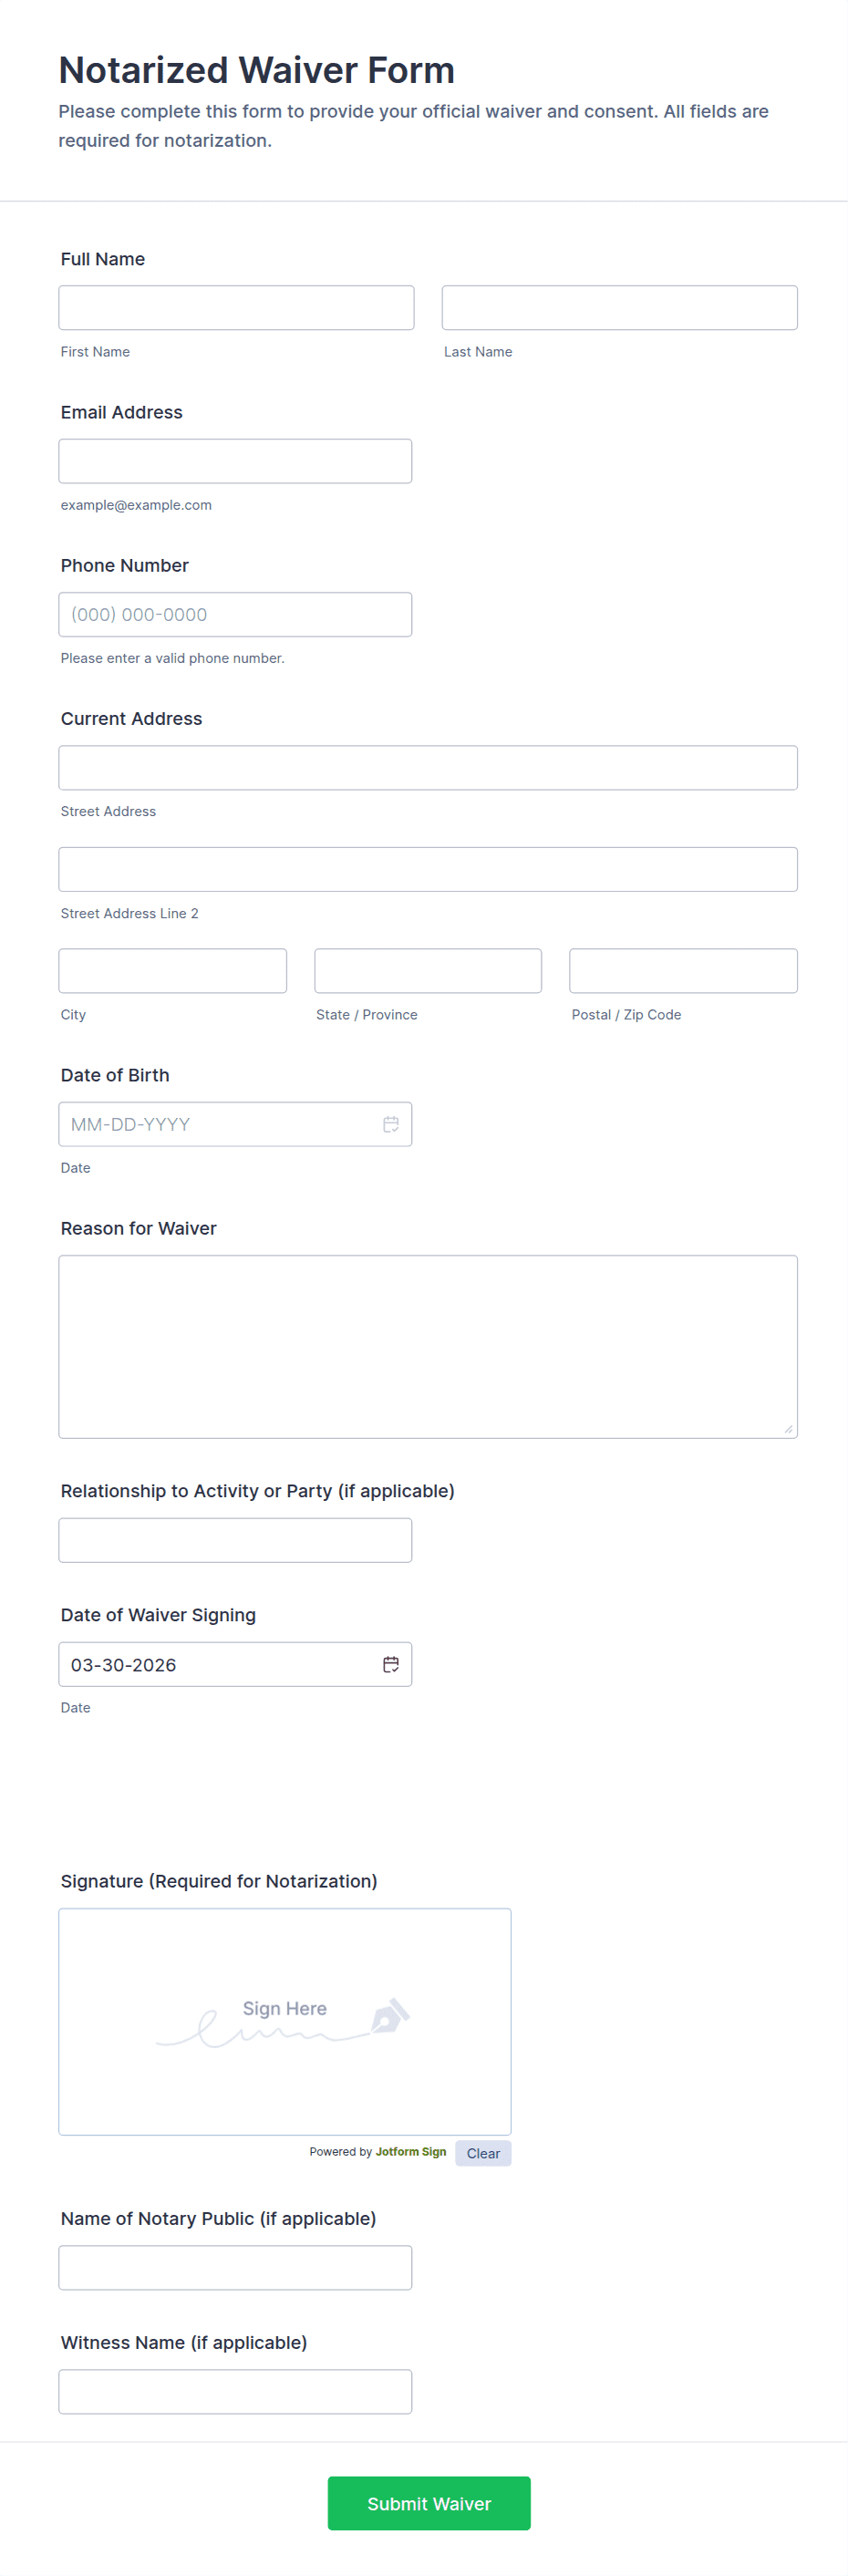This screenshot has width=848, height=2576.
Task: Click the Sign Here signature area
Action: [x=285, y=2021]
